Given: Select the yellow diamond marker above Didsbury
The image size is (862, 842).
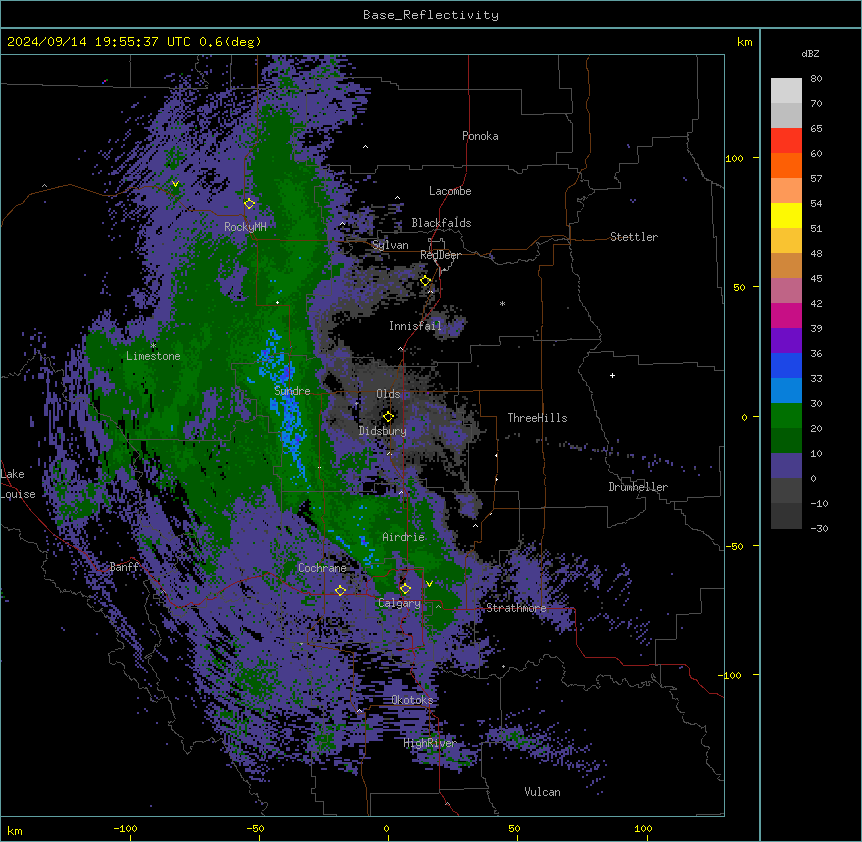Looking at the screenshot, I should (x=389, y=416).
